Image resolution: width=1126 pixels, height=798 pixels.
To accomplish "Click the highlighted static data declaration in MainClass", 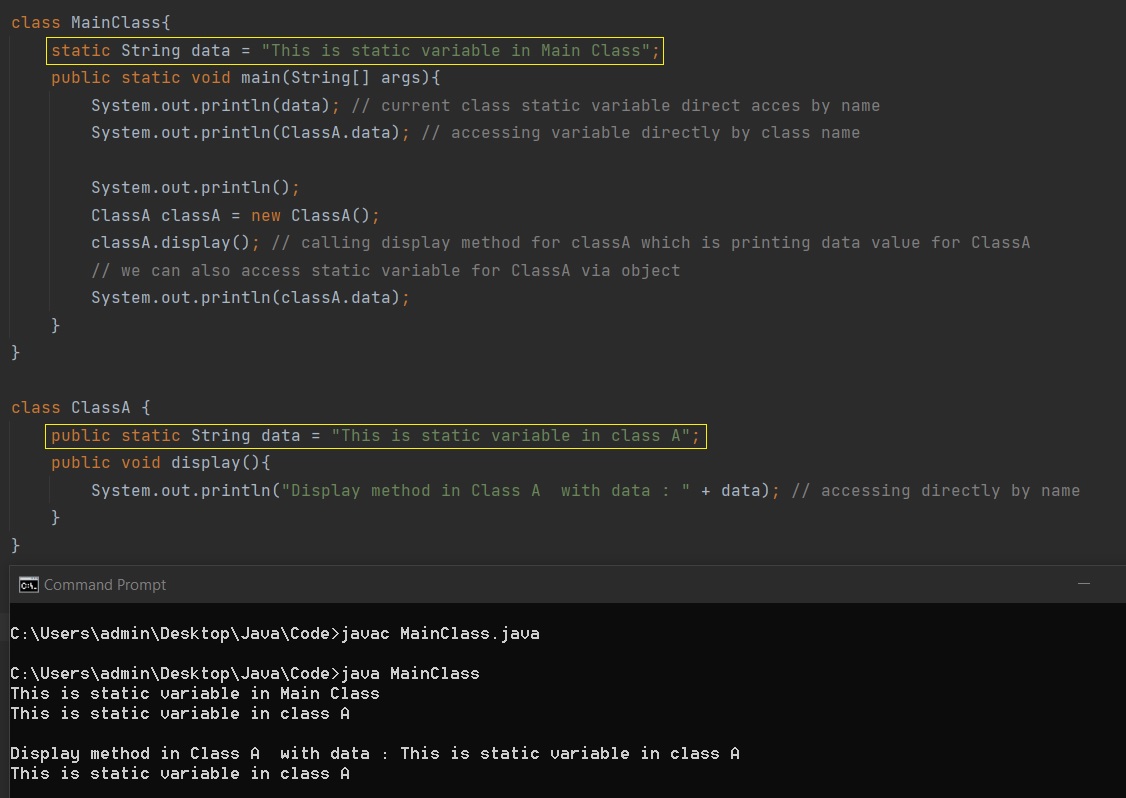I will (x=355, y=50).
